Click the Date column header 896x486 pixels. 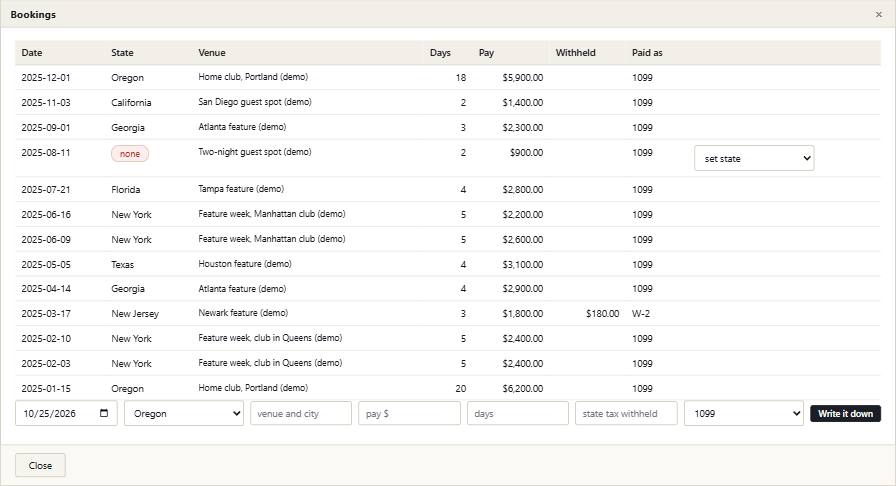[x=32, y=53]
